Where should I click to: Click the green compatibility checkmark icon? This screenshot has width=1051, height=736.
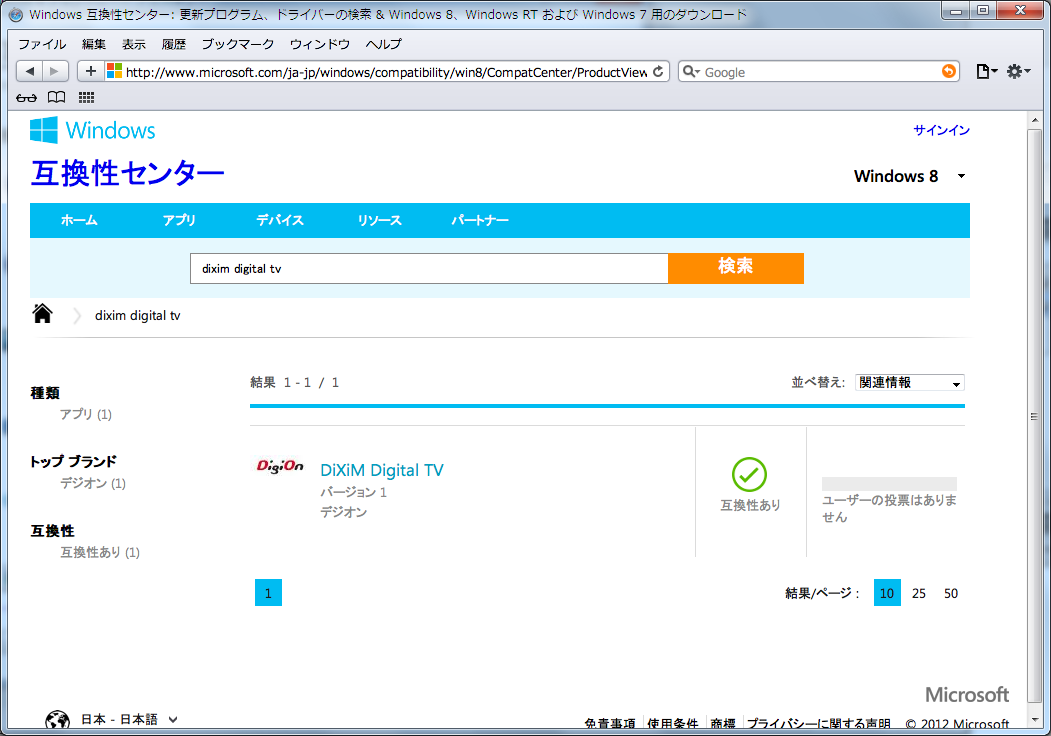[749, 475]
